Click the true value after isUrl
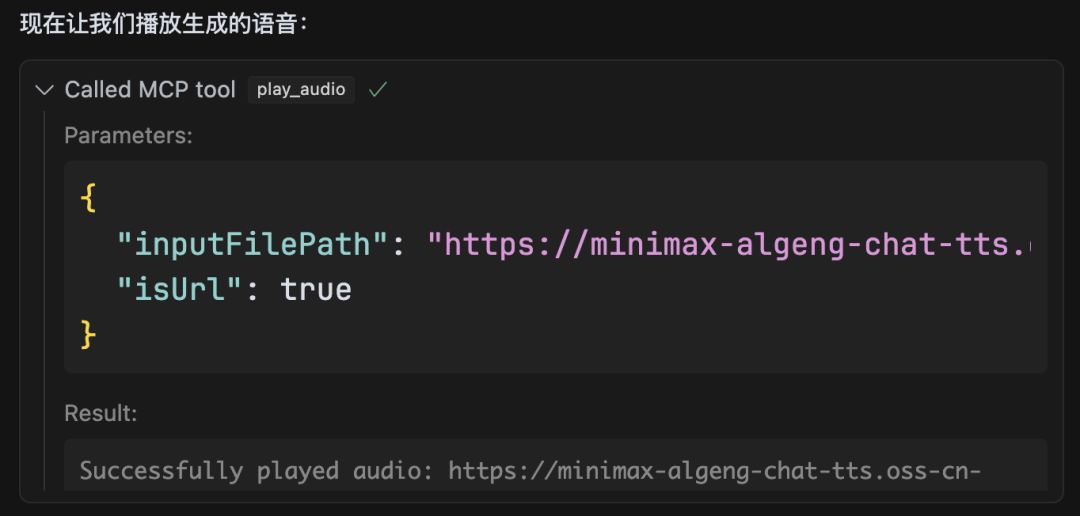 pyautogui.click(x=316, y=290)
